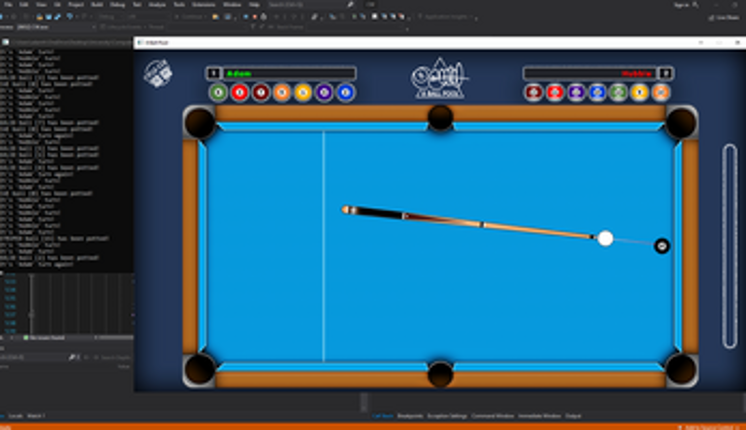Switch to the Immediate Window tab
Image resolution: width=746 pixels, height=430 pixels.
click(x=540, y=416)
